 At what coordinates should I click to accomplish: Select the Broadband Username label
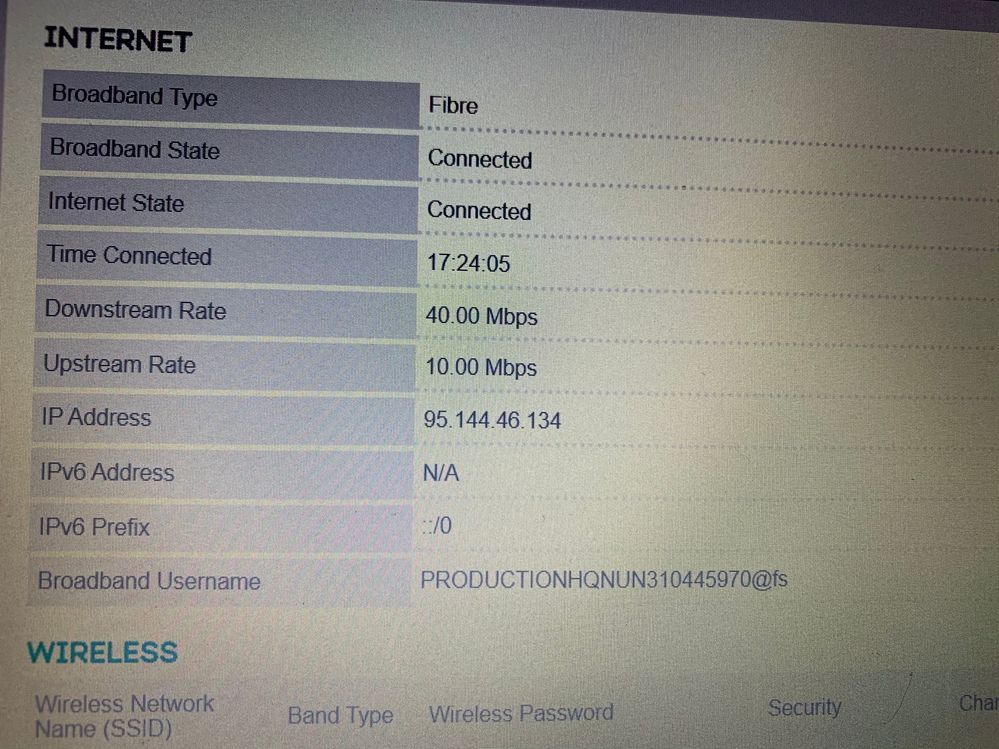(x=149, y=581)
